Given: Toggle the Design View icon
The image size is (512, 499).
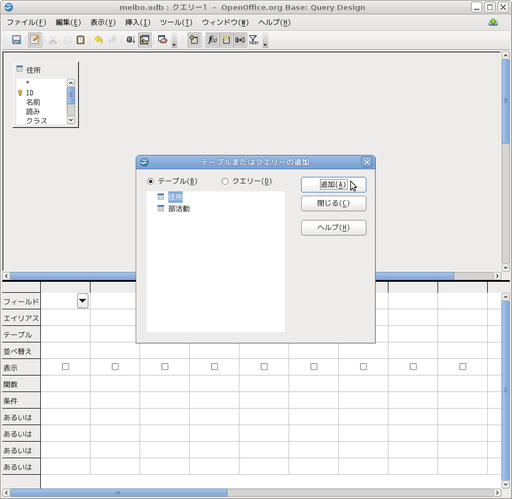Looking at the screenshot, I should [145, 40].
